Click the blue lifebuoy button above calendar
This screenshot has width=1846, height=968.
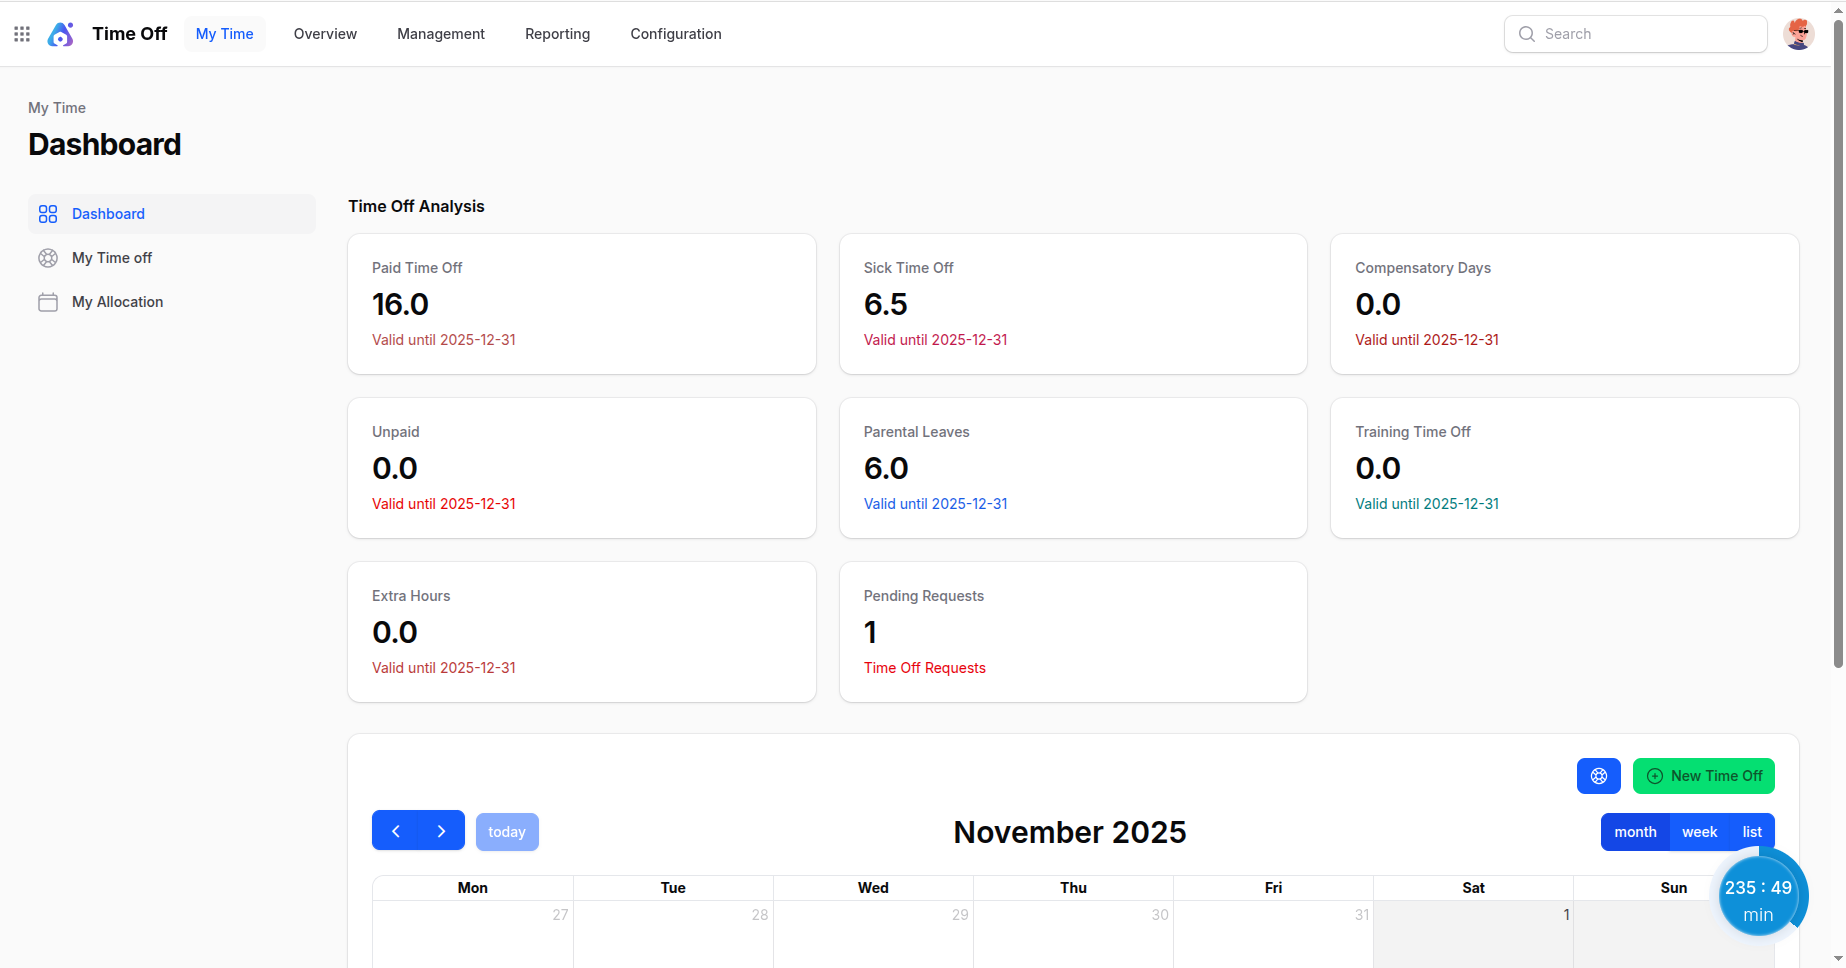(1598, 776)
